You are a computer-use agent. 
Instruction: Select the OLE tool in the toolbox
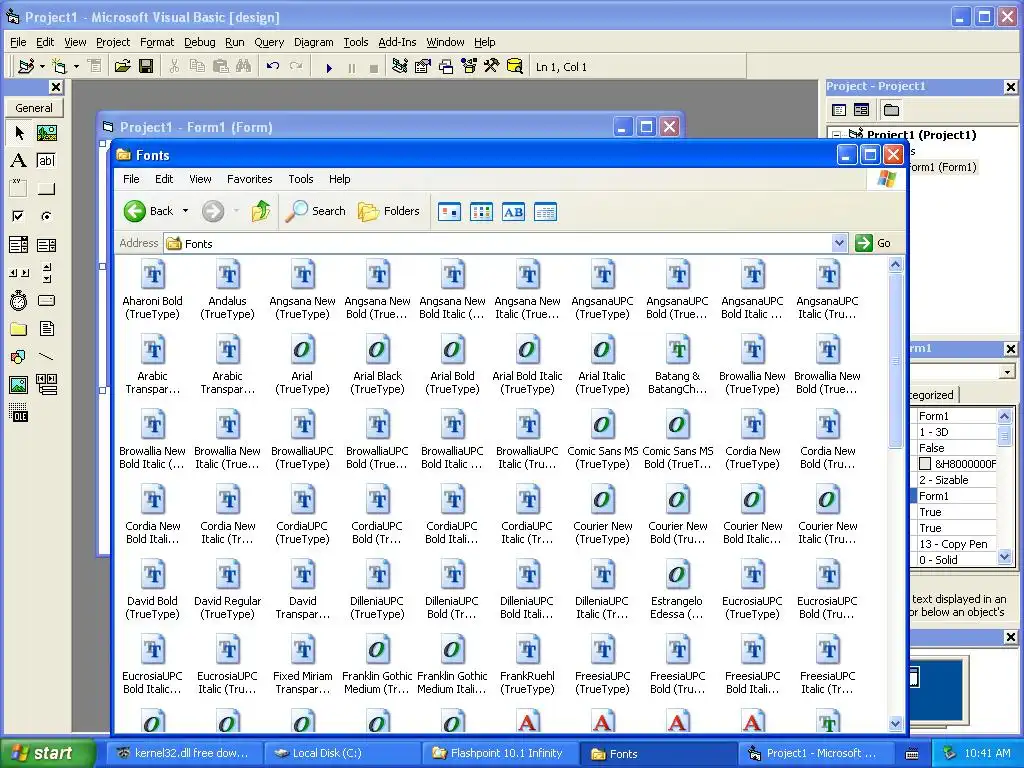click(19, 413)
